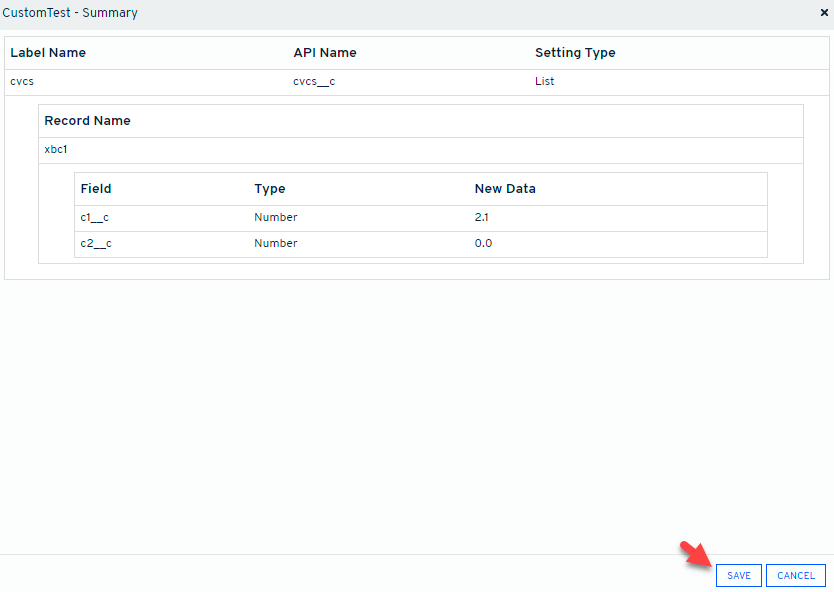Click the cvcs__c API name cell

coord(313,82)
